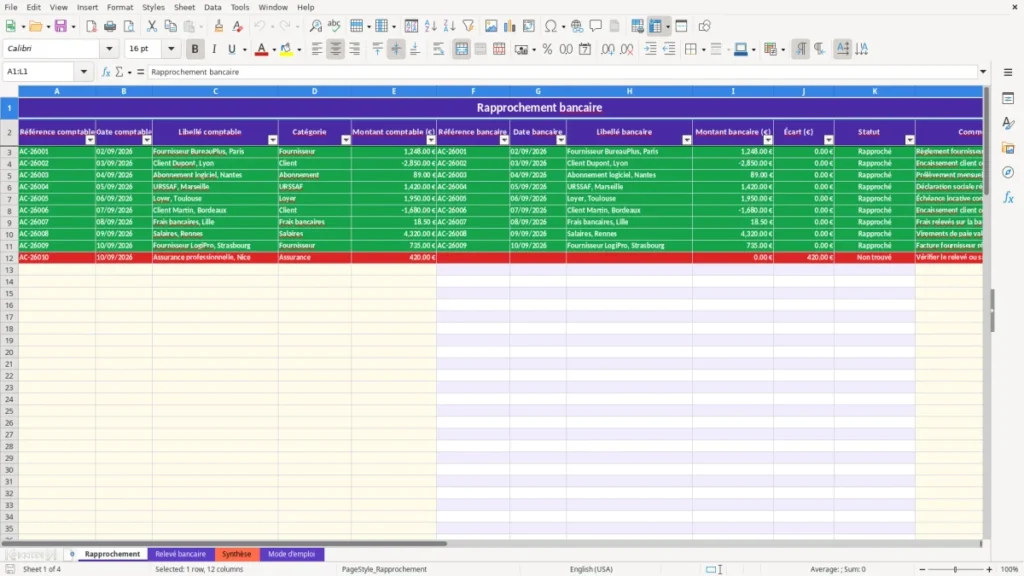Click the Sum sigma button
Viewport: 1024px width, 576px height.
click(x=120, y=72)
